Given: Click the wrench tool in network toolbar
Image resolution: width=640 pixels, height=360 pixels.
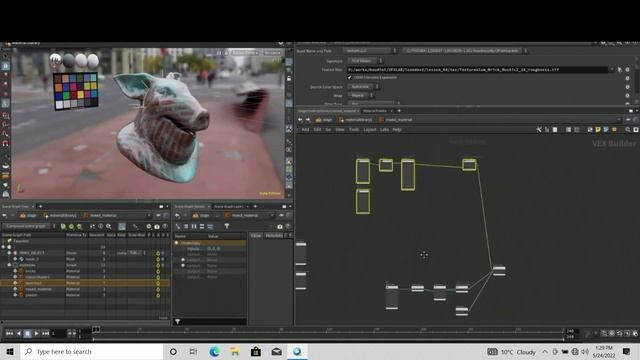Looking at the screenshot, I should (539, 129).
